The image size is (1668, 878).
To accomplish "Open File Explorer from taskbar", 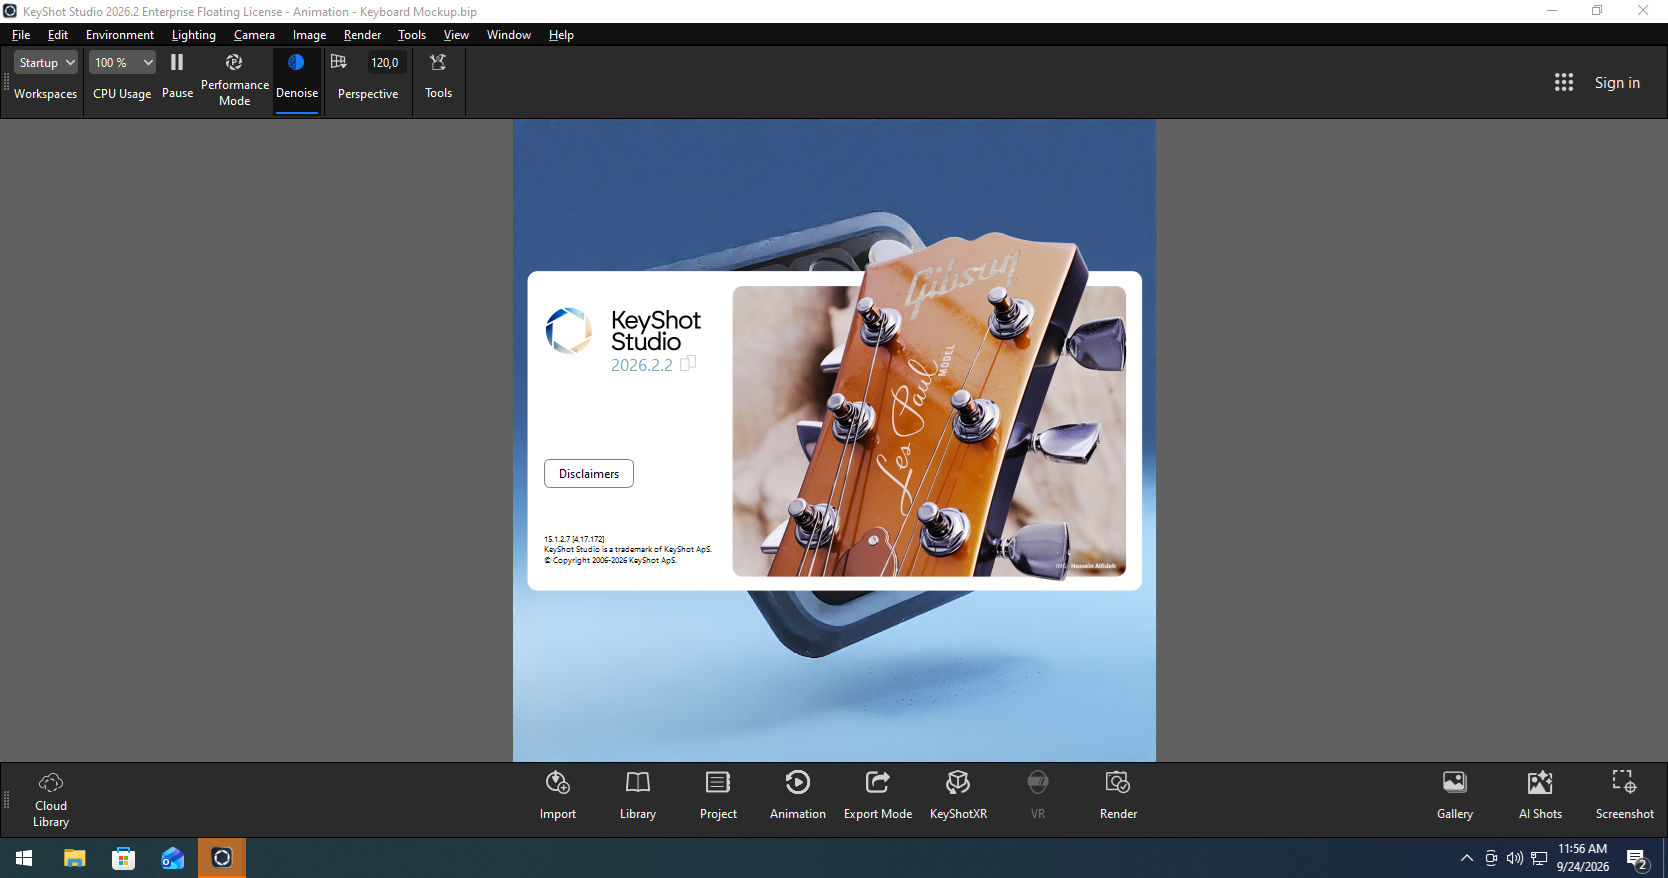I will tap(74, 858).
